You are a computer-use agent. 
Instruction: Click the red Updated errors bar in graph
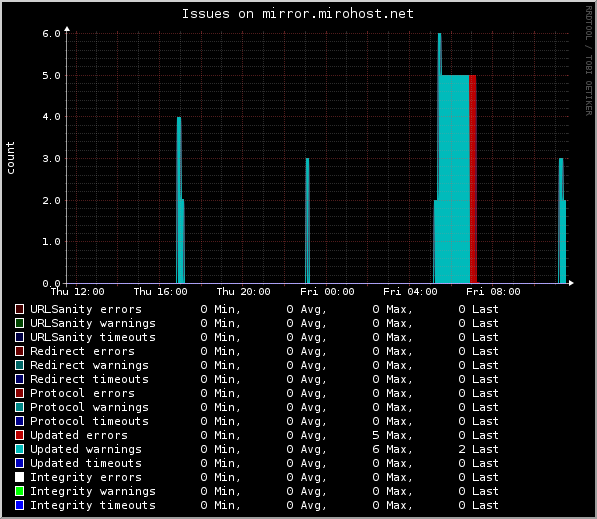(472, 179)
